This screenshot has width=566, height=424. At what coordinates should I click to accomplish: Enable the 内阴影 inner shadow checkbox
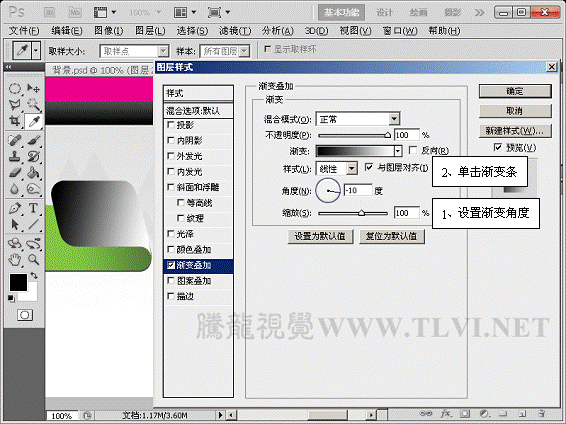tap(171, 140)
